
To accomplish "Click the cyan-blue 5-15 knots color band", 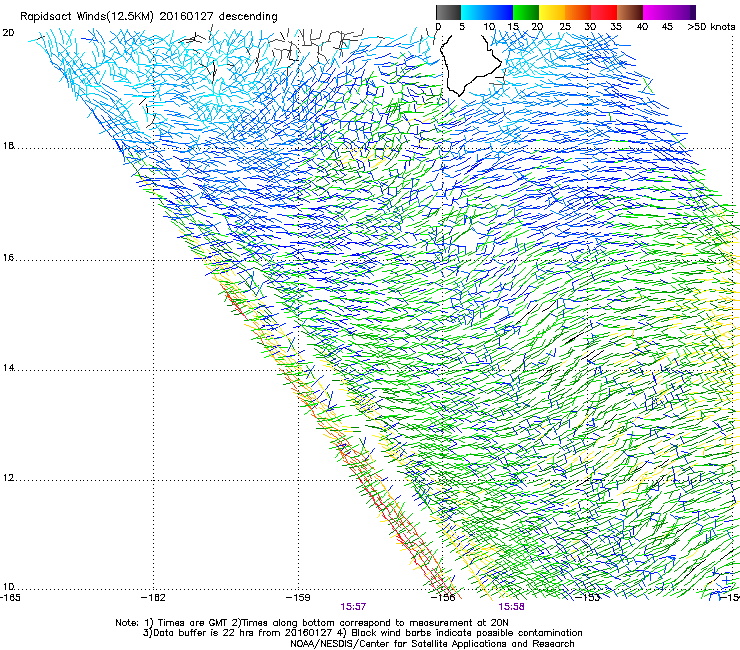I will [x=487, y=12].
